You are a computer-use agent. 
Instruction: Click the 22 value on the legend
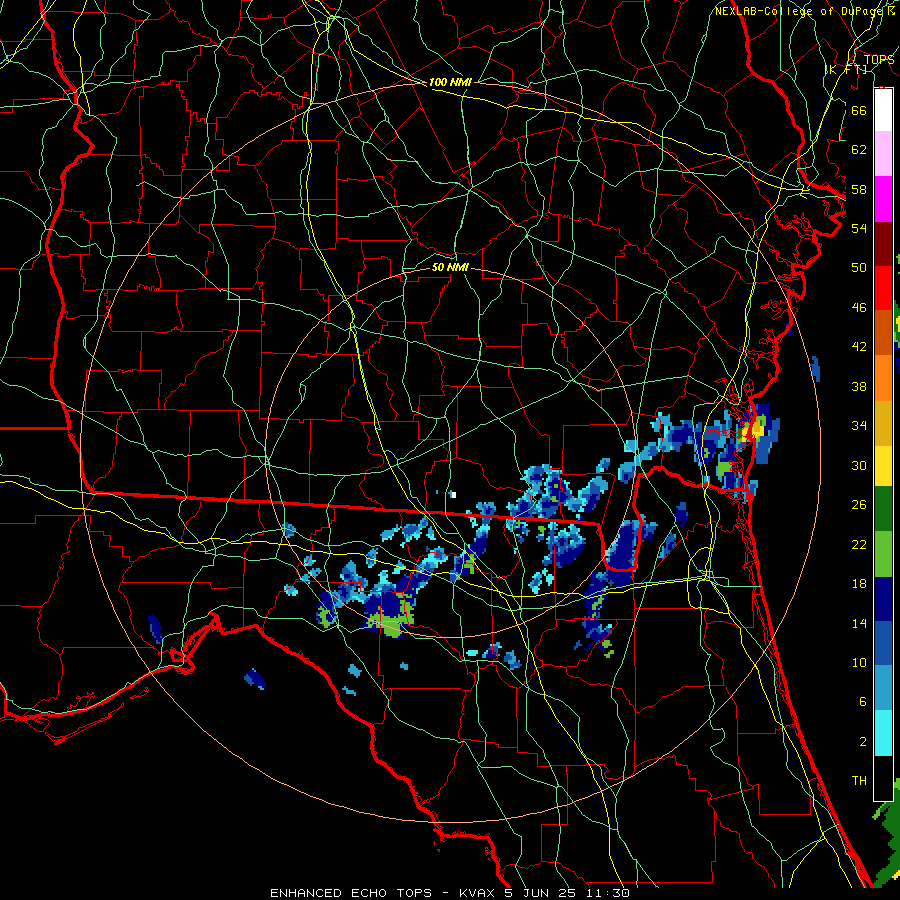[x=859, y=544]
